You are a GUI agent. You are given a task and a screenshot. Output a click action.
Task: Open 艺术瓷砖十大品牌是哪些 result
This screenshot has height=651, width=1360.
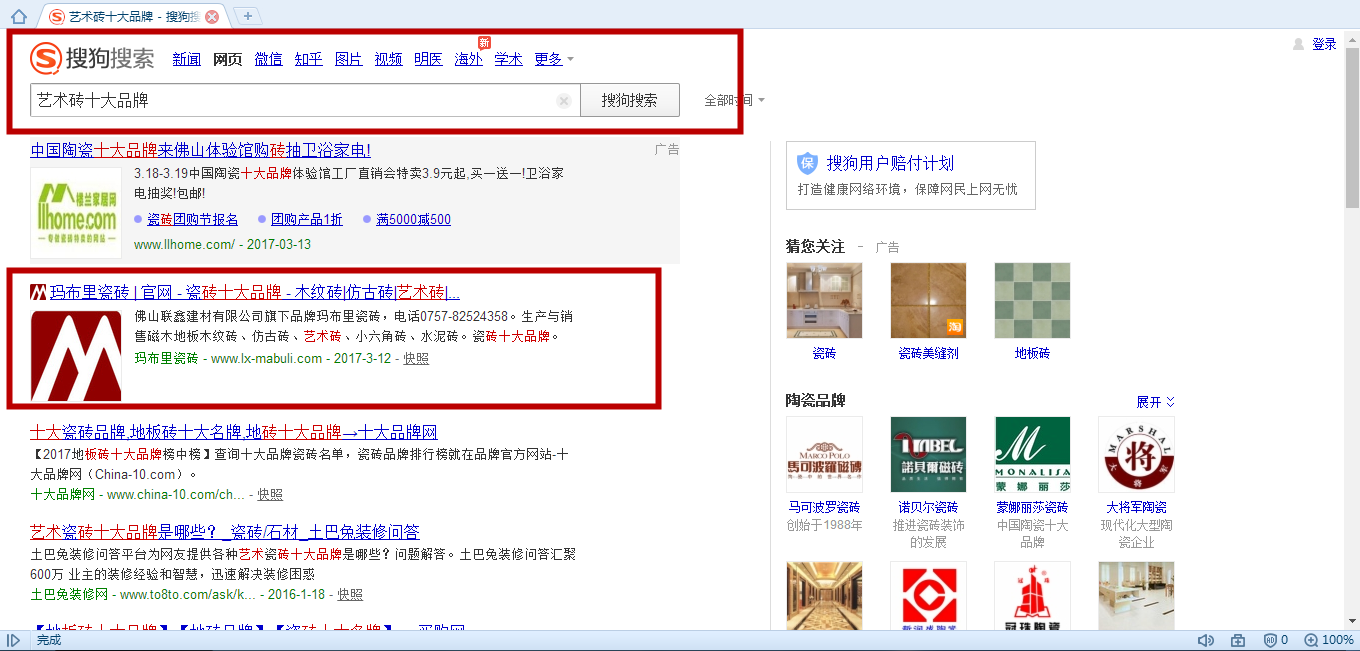coord(225,532)
